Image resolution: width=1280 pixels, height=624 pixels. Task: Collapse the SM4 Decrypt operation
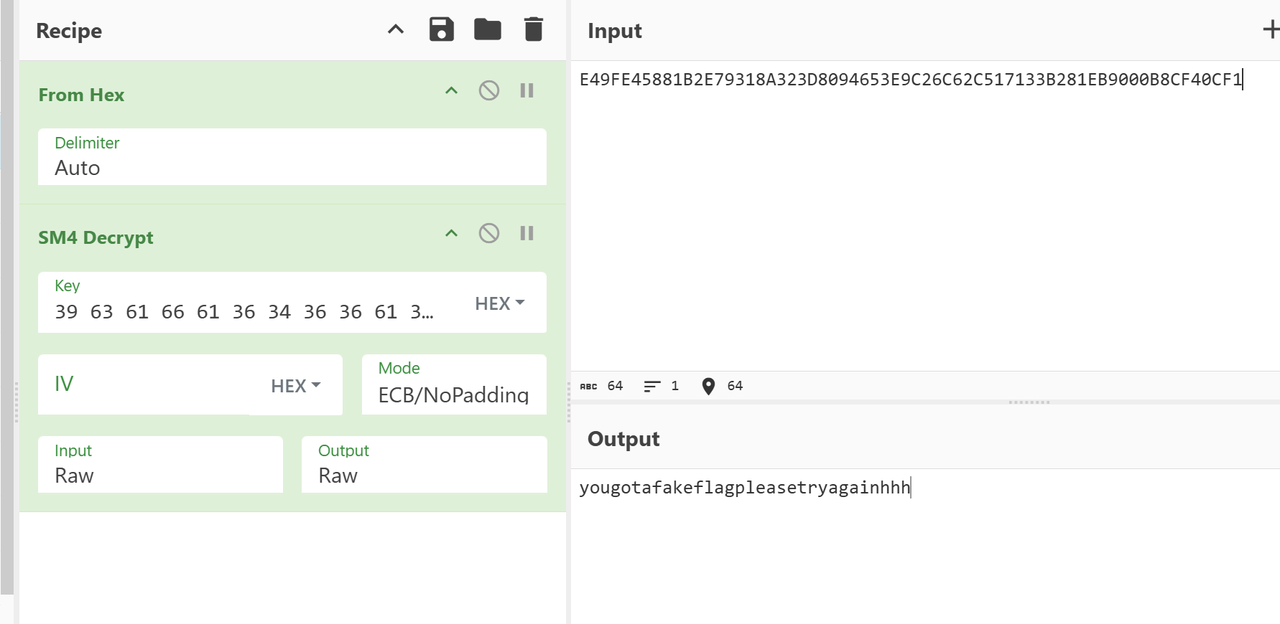451,234
